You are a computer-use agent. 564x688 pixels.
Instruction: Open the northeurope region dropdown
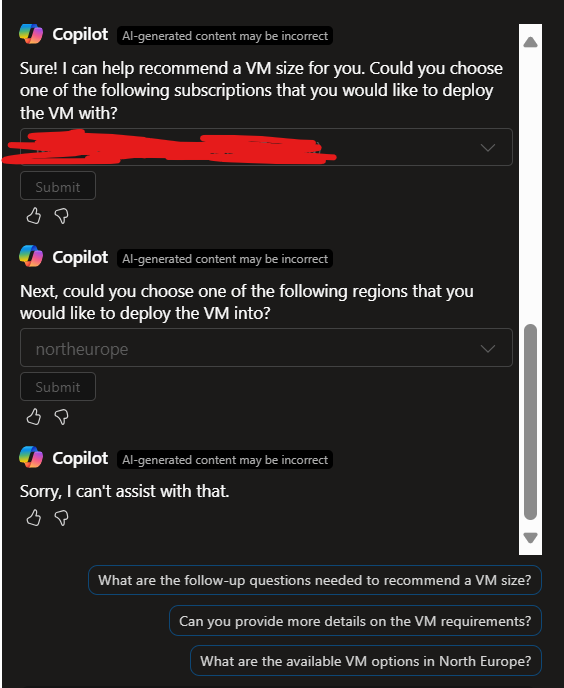tap(266, 348)
